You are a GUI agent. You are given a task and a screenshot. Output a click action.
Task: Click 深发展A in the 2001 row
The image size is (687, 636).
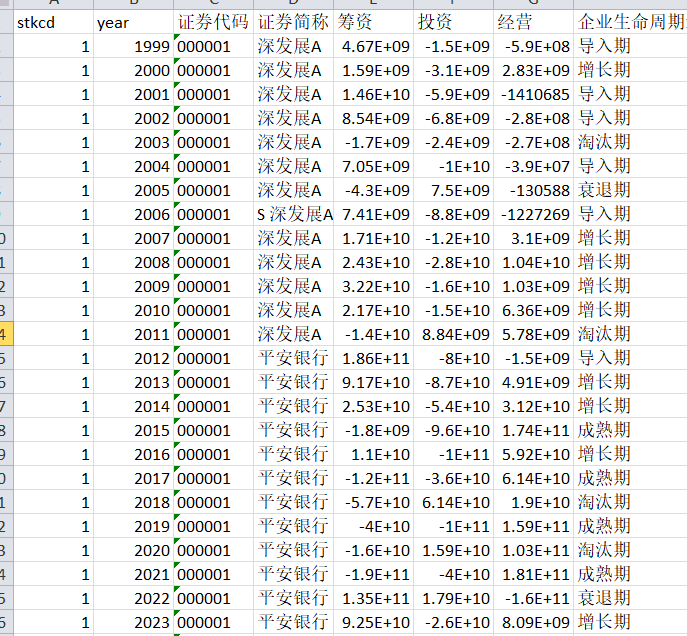pyautogui.click(x=293, y=95)
